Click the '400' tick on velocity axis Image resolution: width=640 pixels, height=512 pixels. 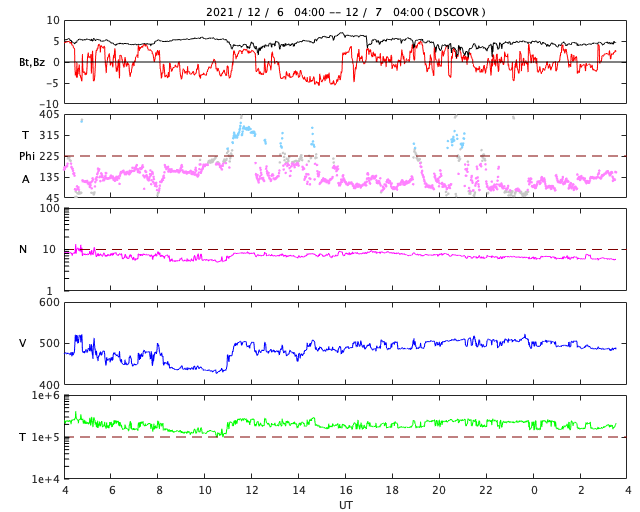click(49, 384)
